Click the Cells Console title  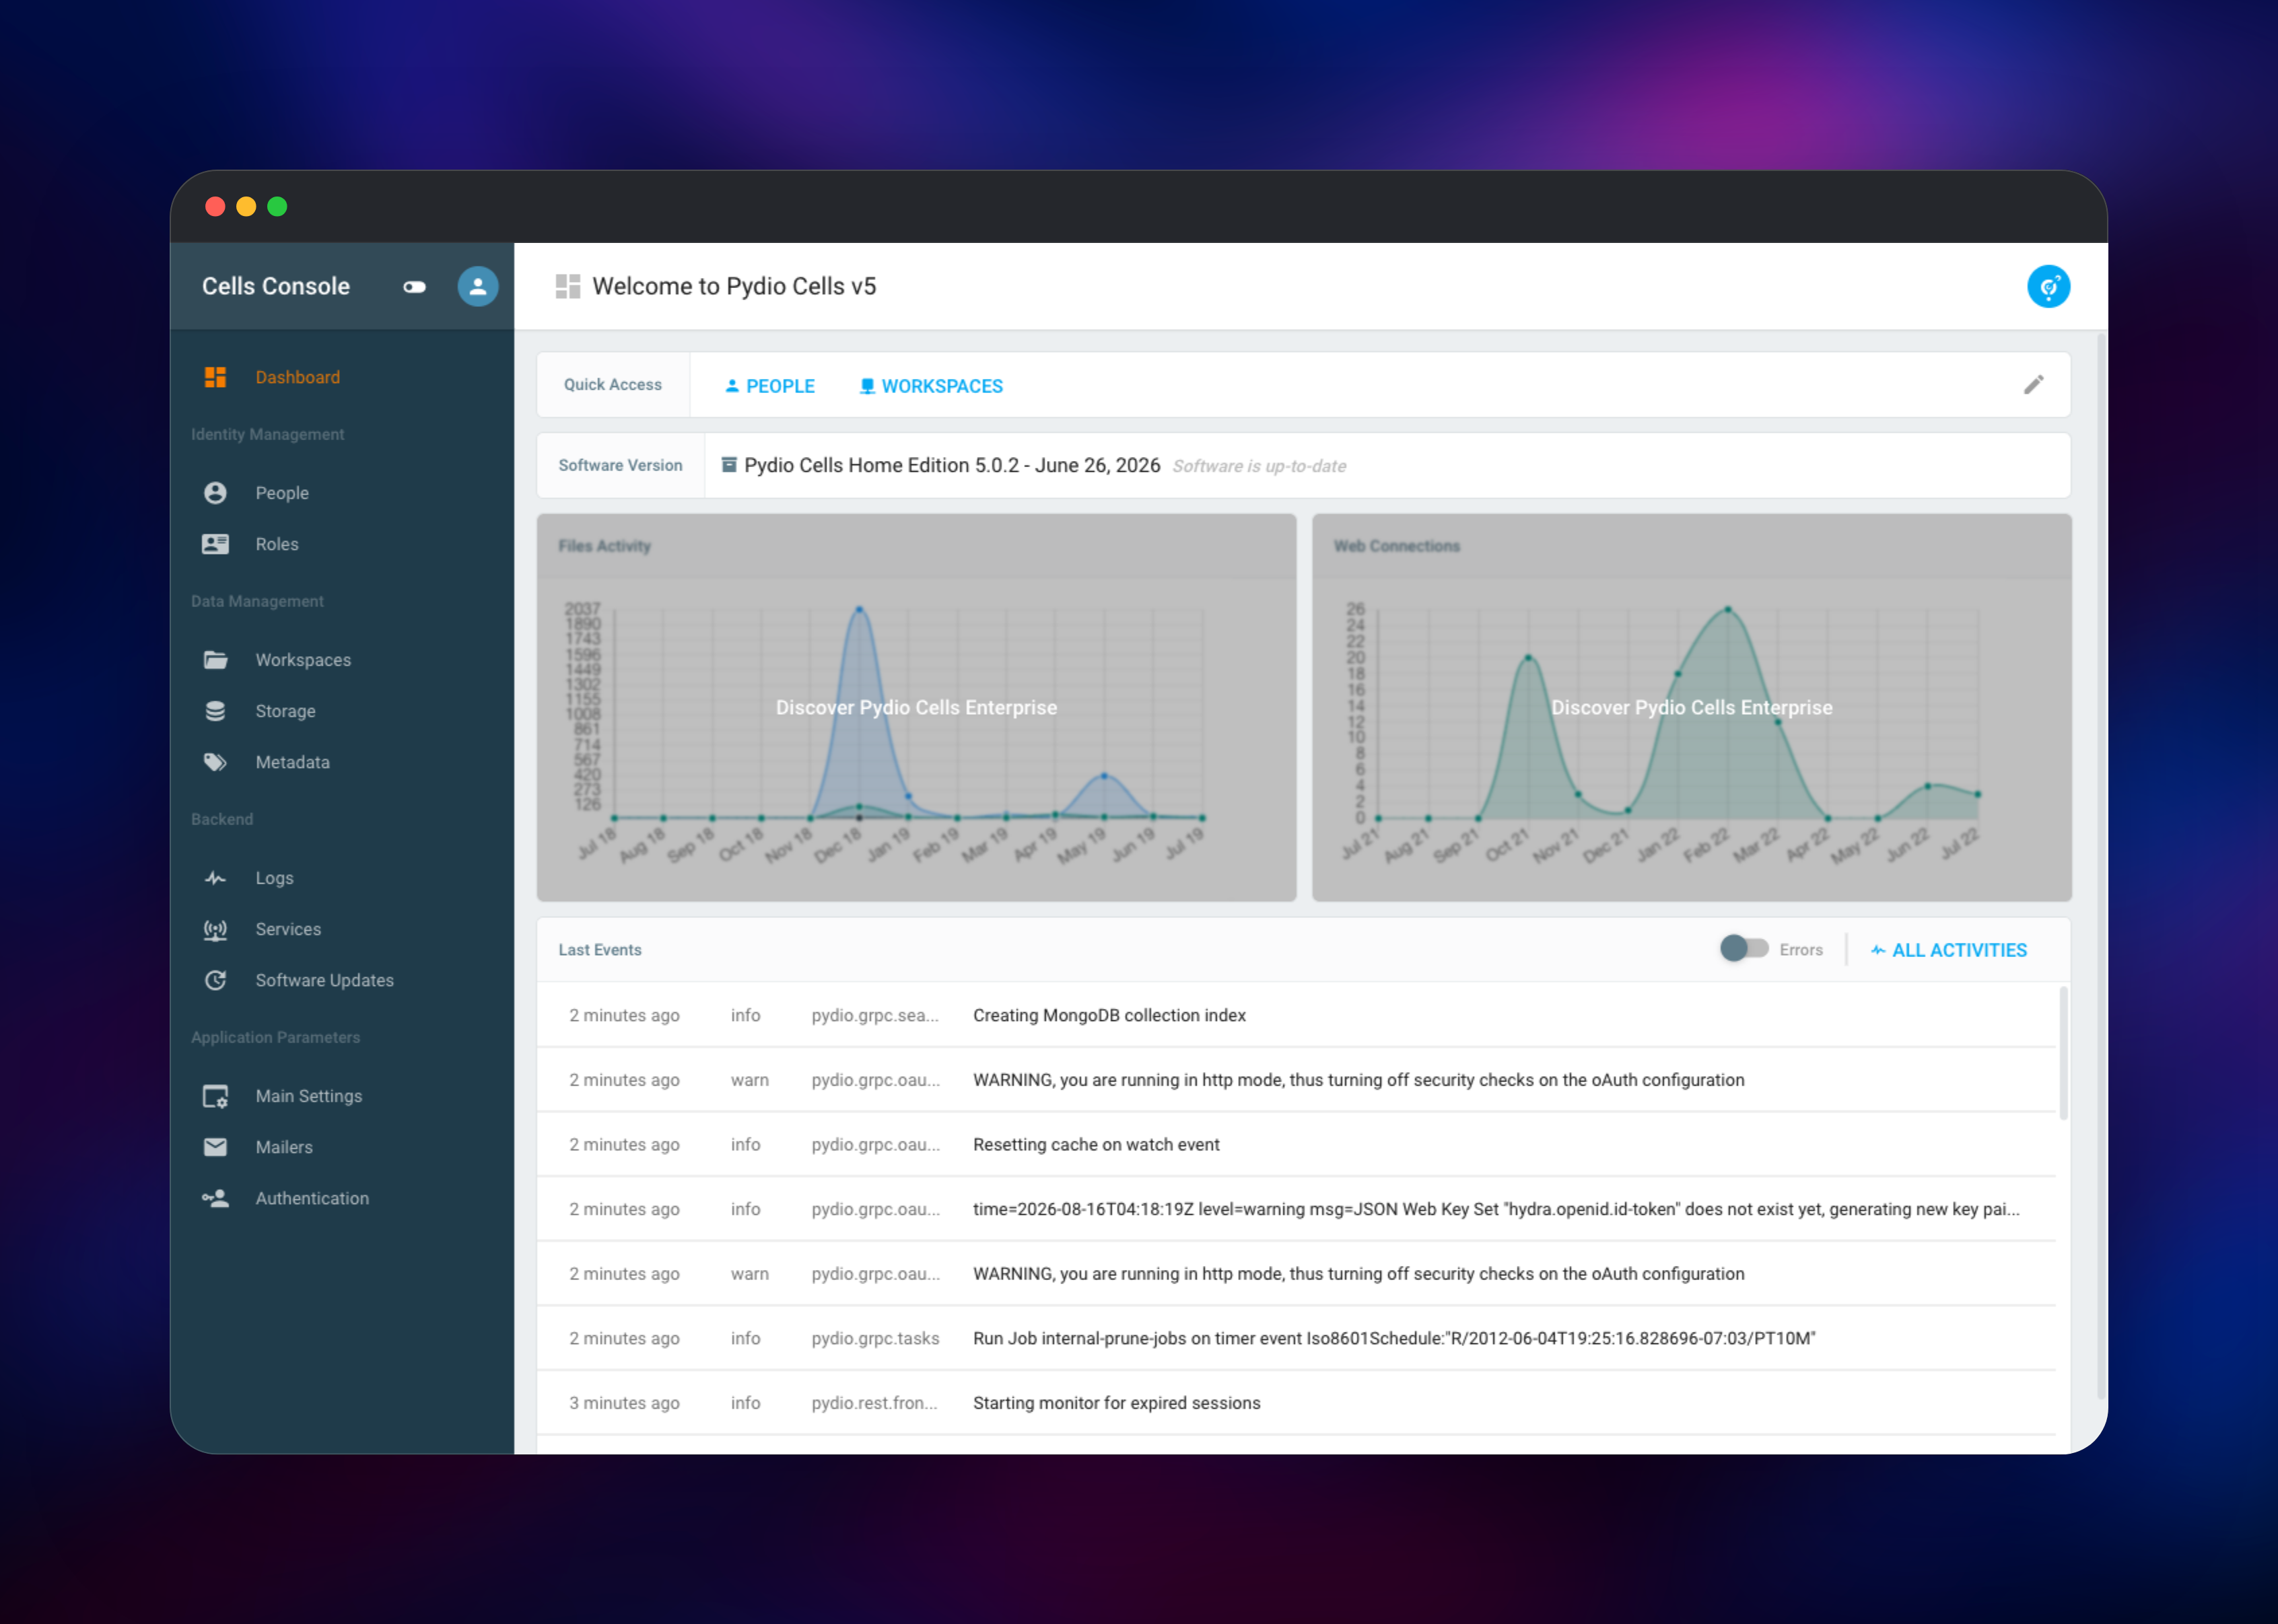coord(276,287)
